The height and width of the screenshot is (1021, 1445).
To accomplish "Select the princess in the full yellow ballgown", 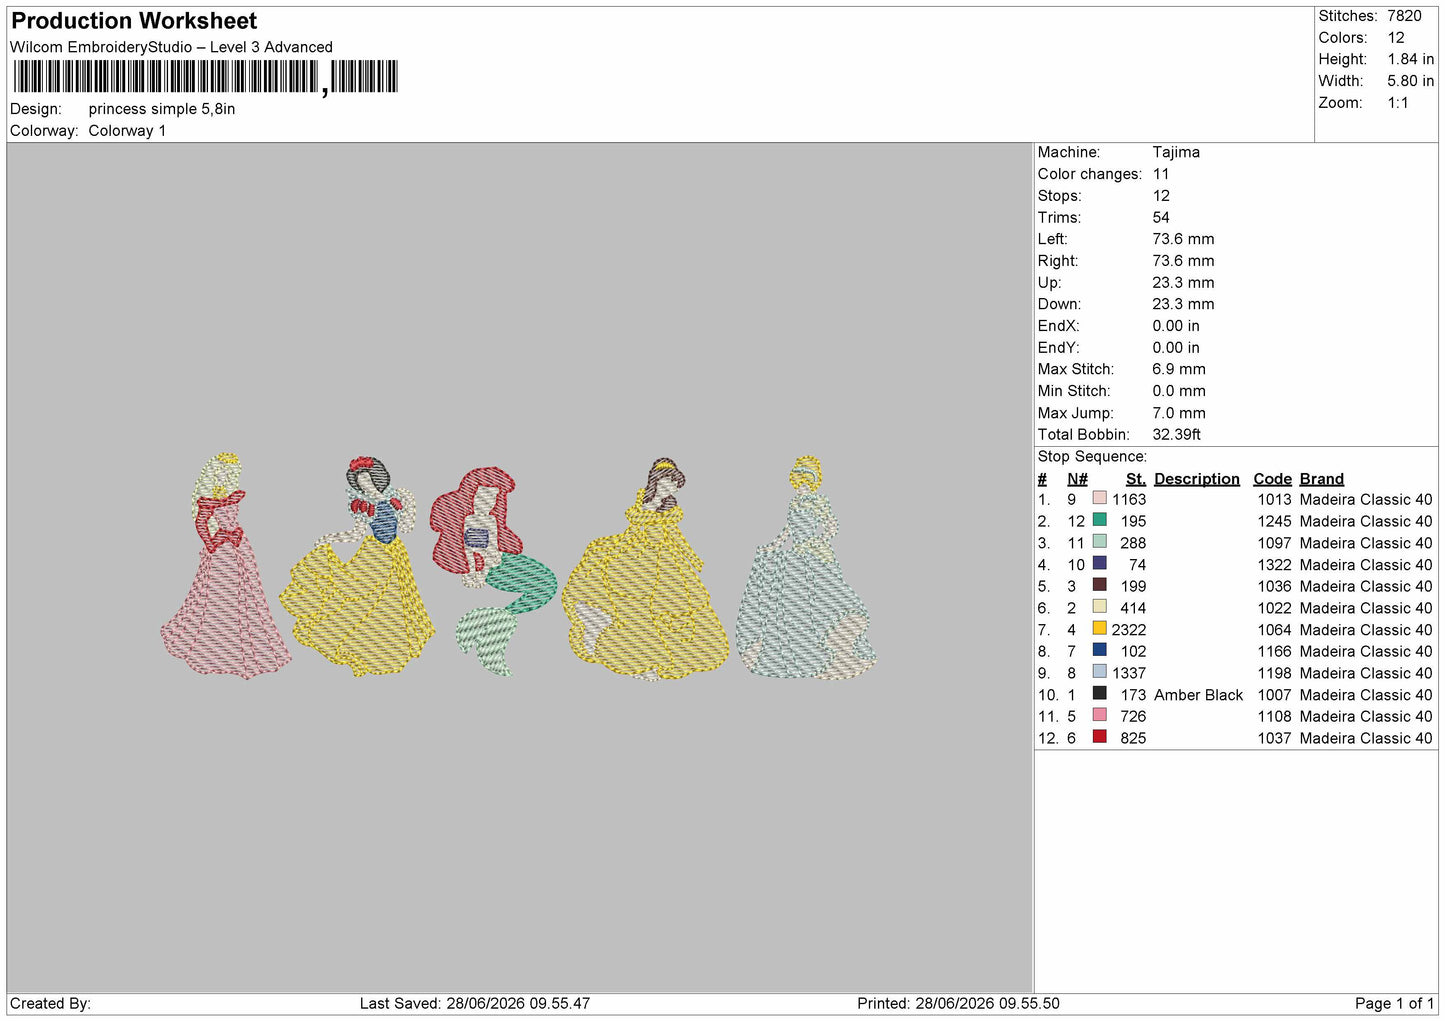I will coord(646,570).
